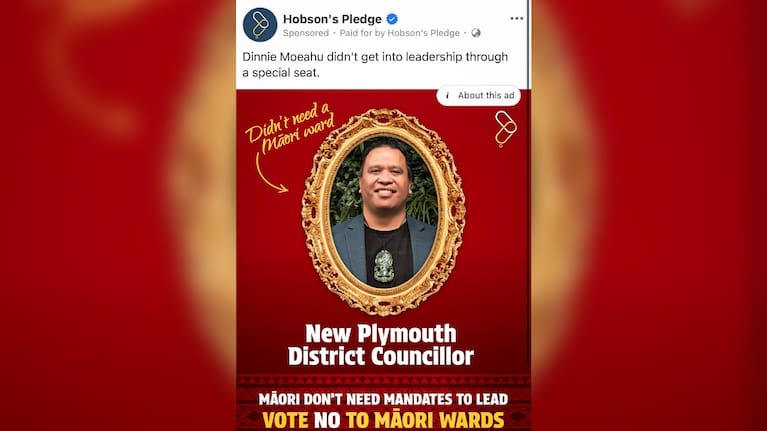Viewport: 767px width, 431px height.
Task: Click the gold logo on the red ad
Action: pyautogui.click(x=505, y=129)
